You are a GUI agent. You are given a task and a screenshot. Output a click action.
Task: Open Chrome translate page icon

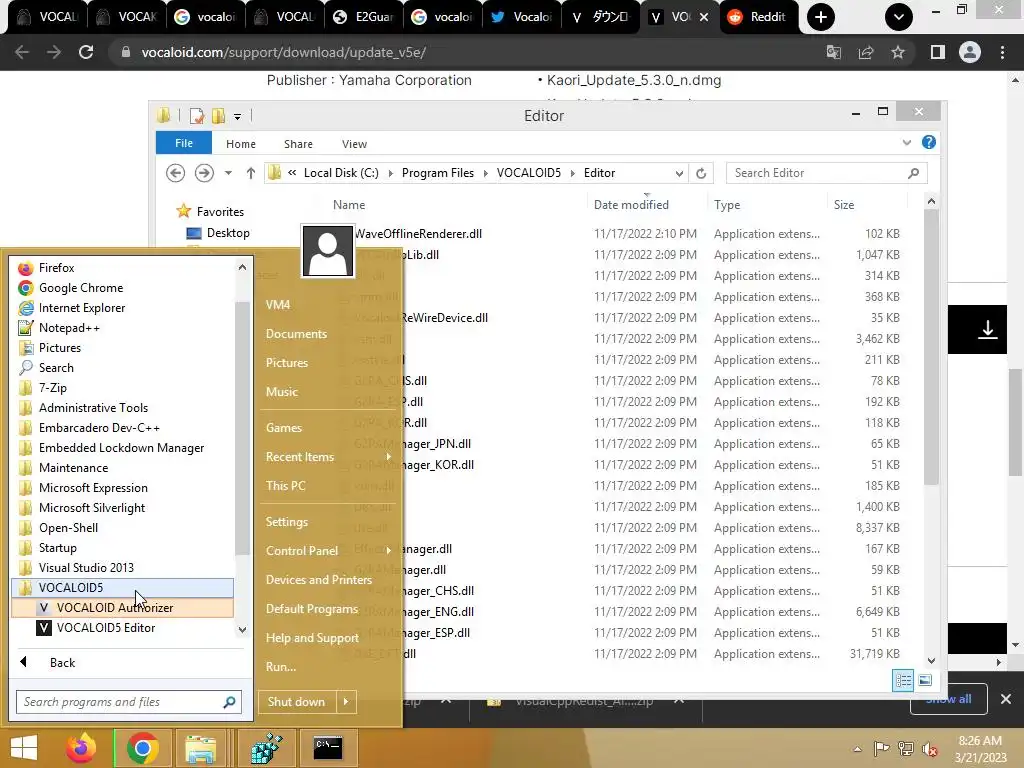(x=834, y=52)
